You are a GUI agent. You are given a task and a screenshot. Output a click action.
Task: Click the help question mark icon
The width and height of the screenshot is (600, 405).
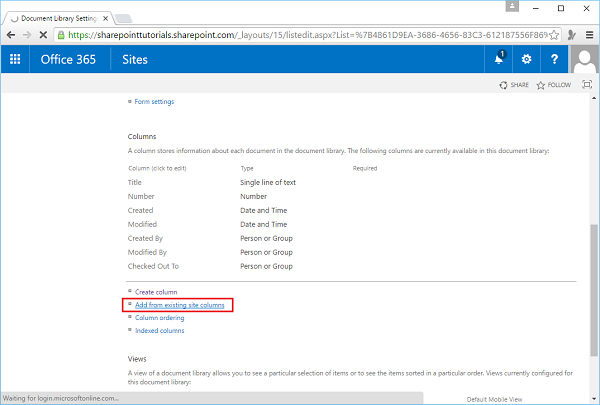(x=555, y=59)
